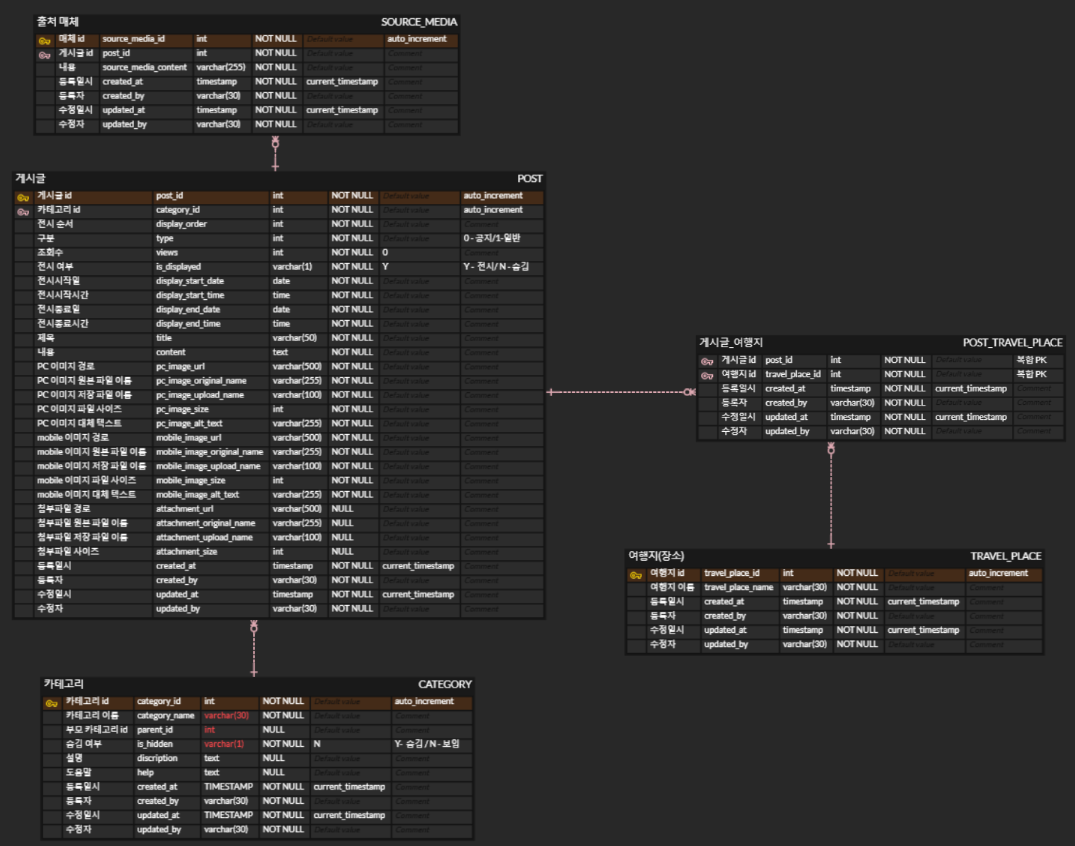This screenshot has width=1075, height=846.
Task: Click the '조회수' label in POST
Action: (x=49, y=253)
